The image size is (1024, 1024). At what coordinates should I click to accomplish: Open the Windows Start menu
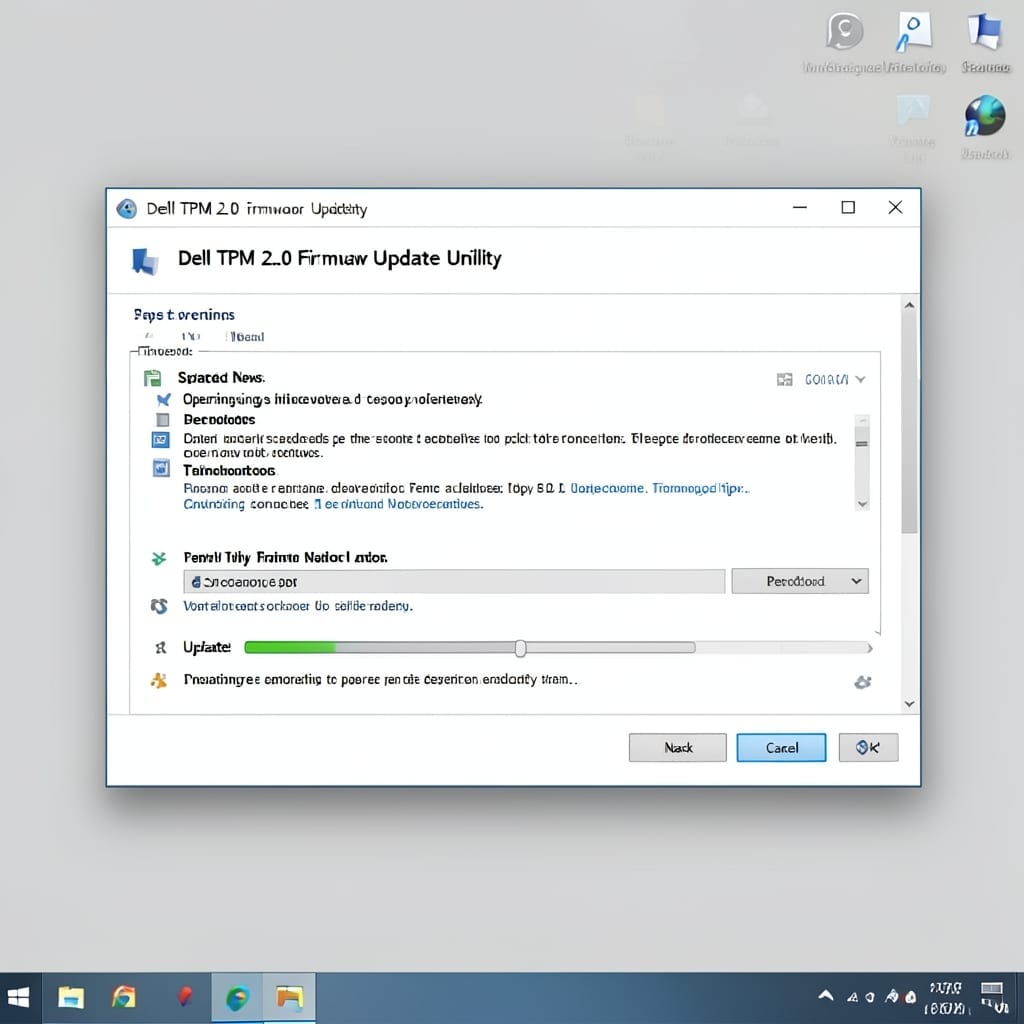tap(18, 997)
